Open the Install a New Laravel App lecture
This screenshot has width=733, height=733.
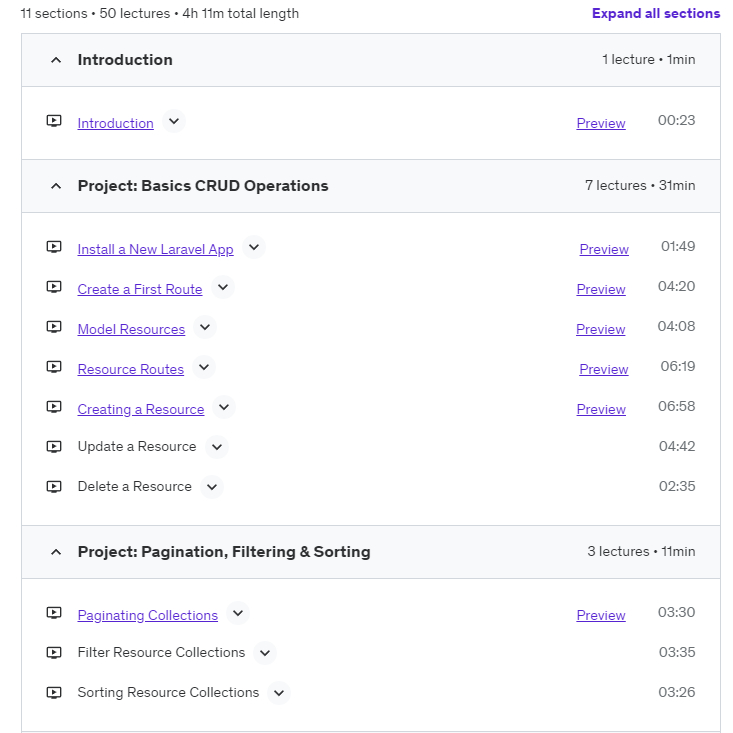155,249
